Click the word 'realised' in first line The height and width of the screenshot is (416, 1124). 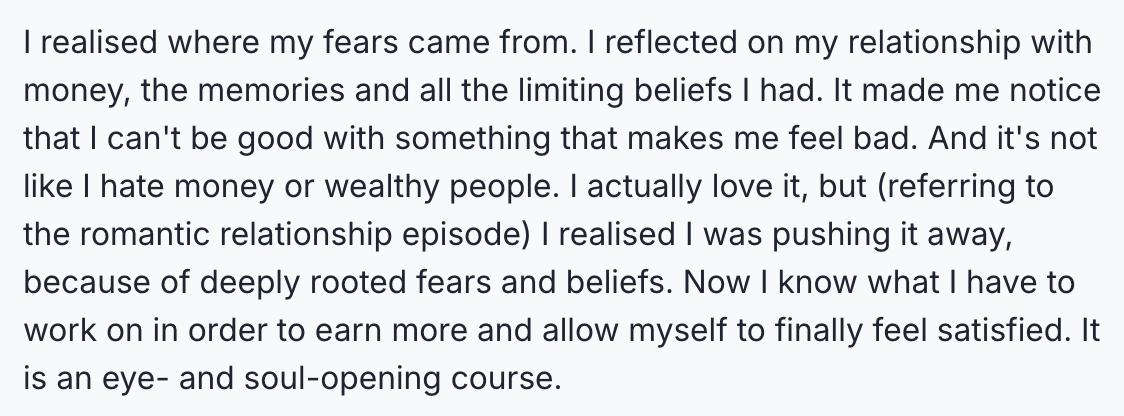(x=98, y=42)
